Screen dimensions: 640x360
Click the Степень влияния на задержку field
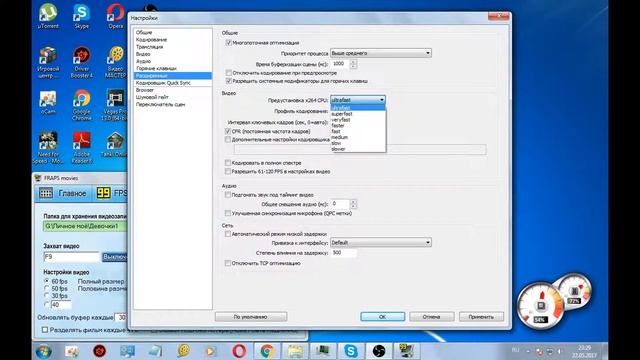pyautogui.click(x=343, y=253)
